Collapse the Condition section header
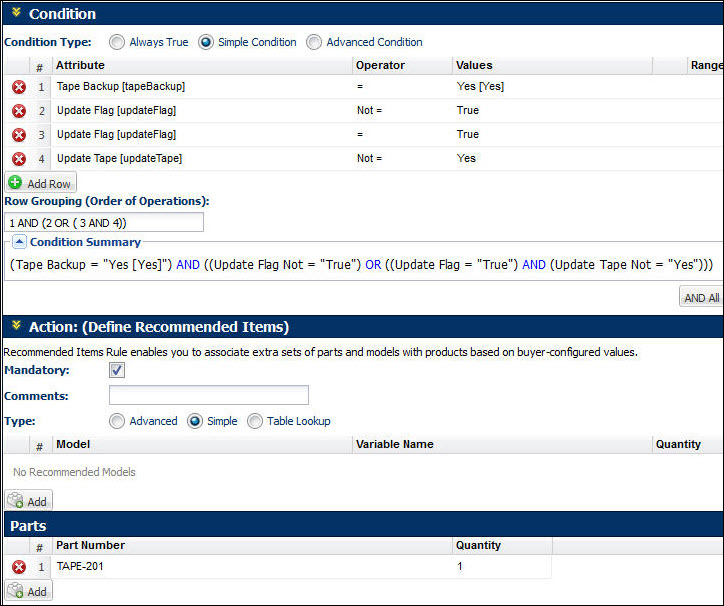 (16, 13)
